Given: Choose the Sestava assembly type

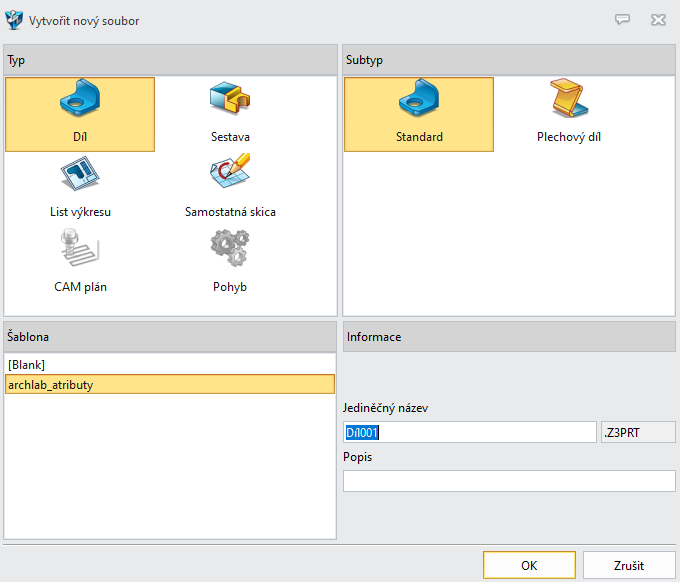Looking at the screenshot, I should [x=230, y=114].
